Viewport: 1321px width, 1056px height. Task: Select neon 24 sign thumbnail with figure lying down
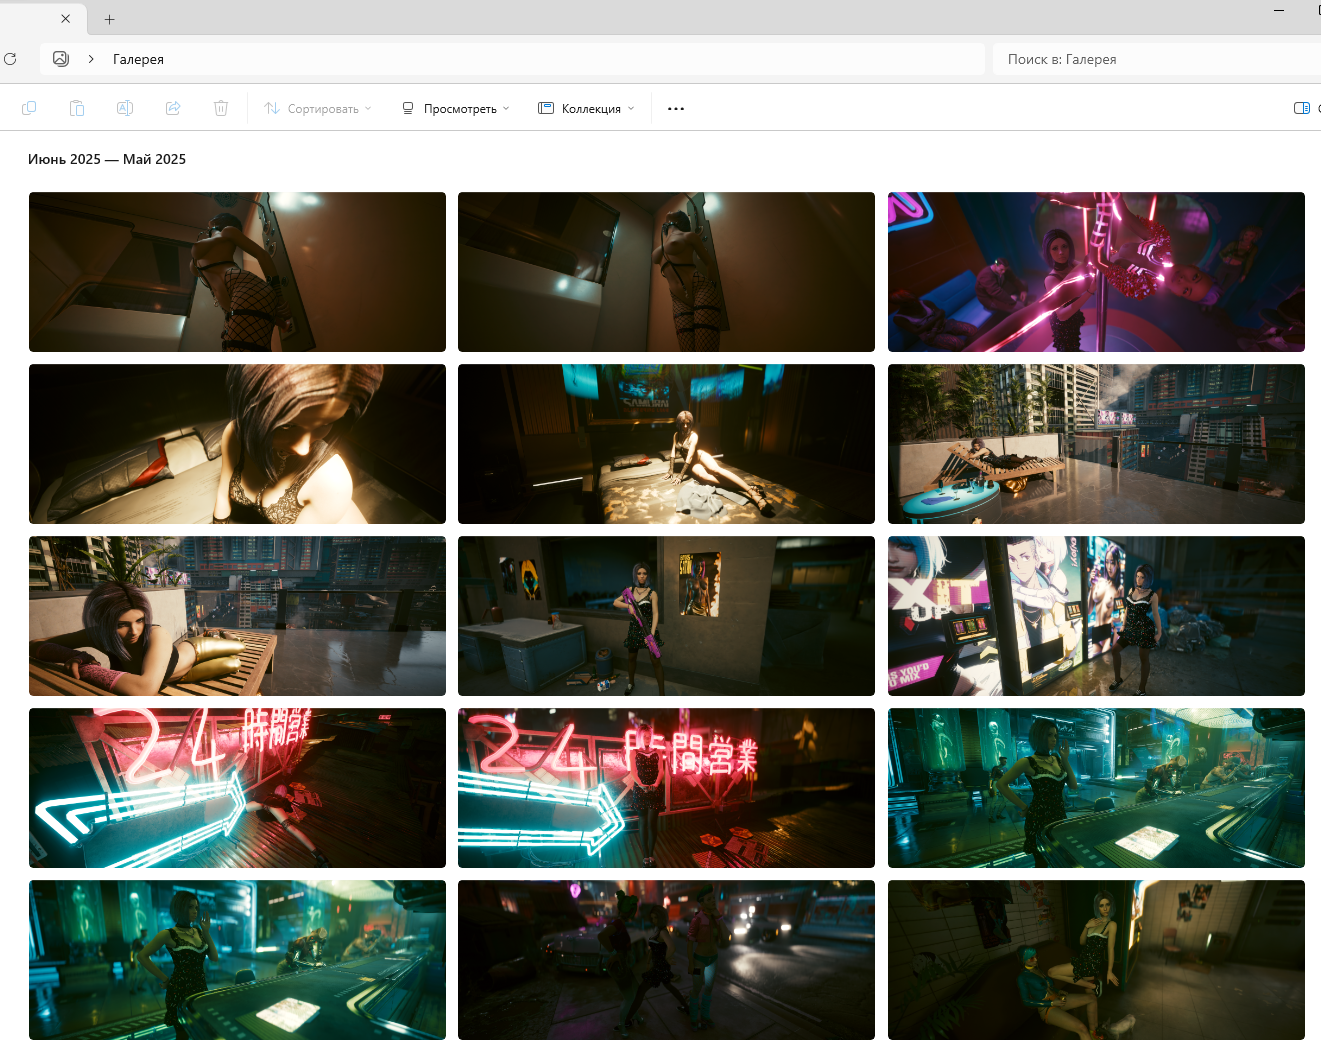coord(237,788)
